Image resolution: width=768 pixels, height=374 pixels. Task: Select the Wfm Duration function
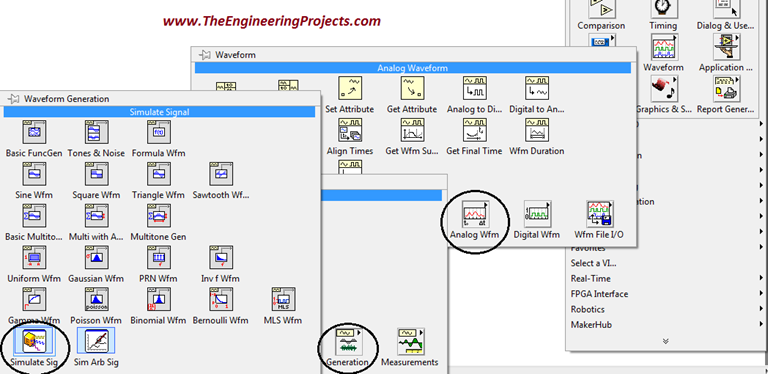[x=537, y=130]
